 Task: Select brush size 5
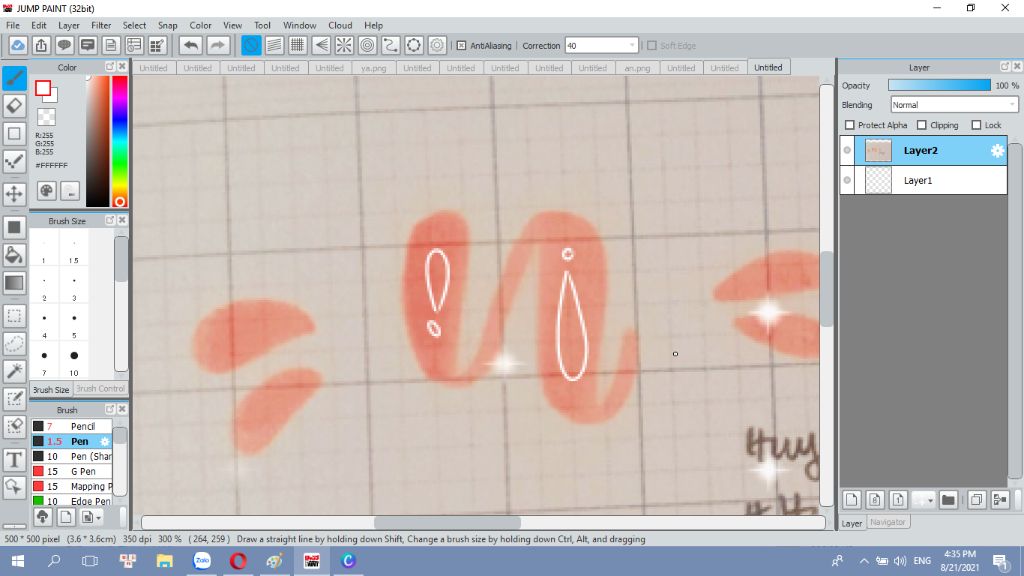pyautogui.click(x=74, y=324)
